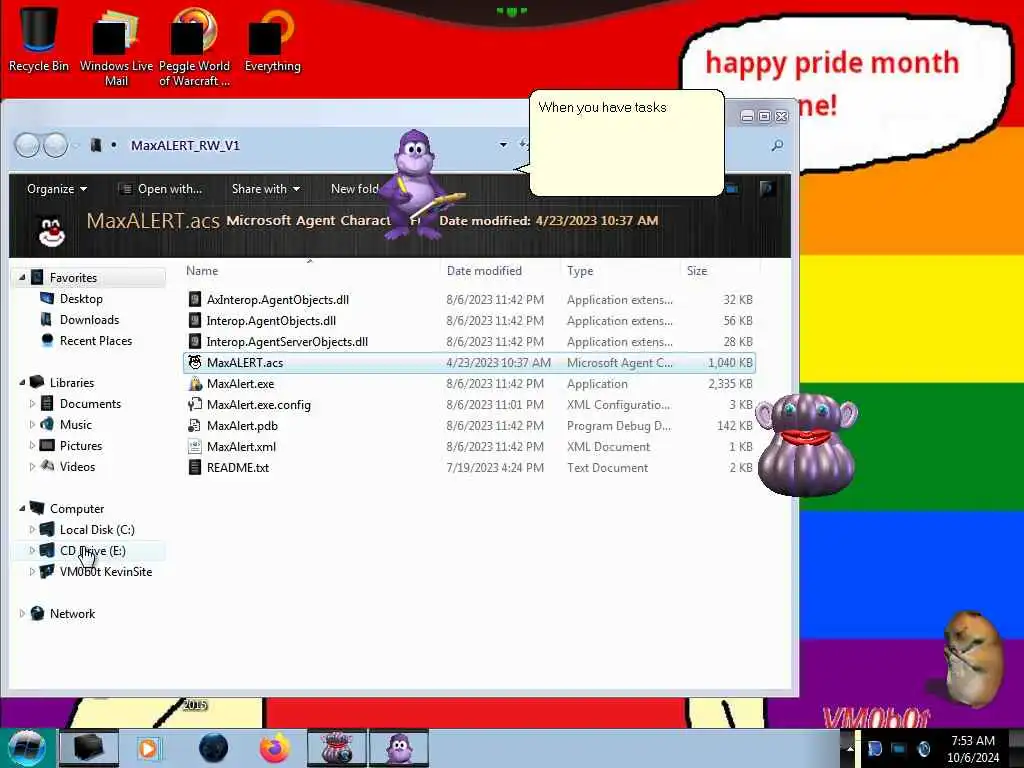
Task: Expand the Local Disk (C:) node
Action: click(32, 530)
